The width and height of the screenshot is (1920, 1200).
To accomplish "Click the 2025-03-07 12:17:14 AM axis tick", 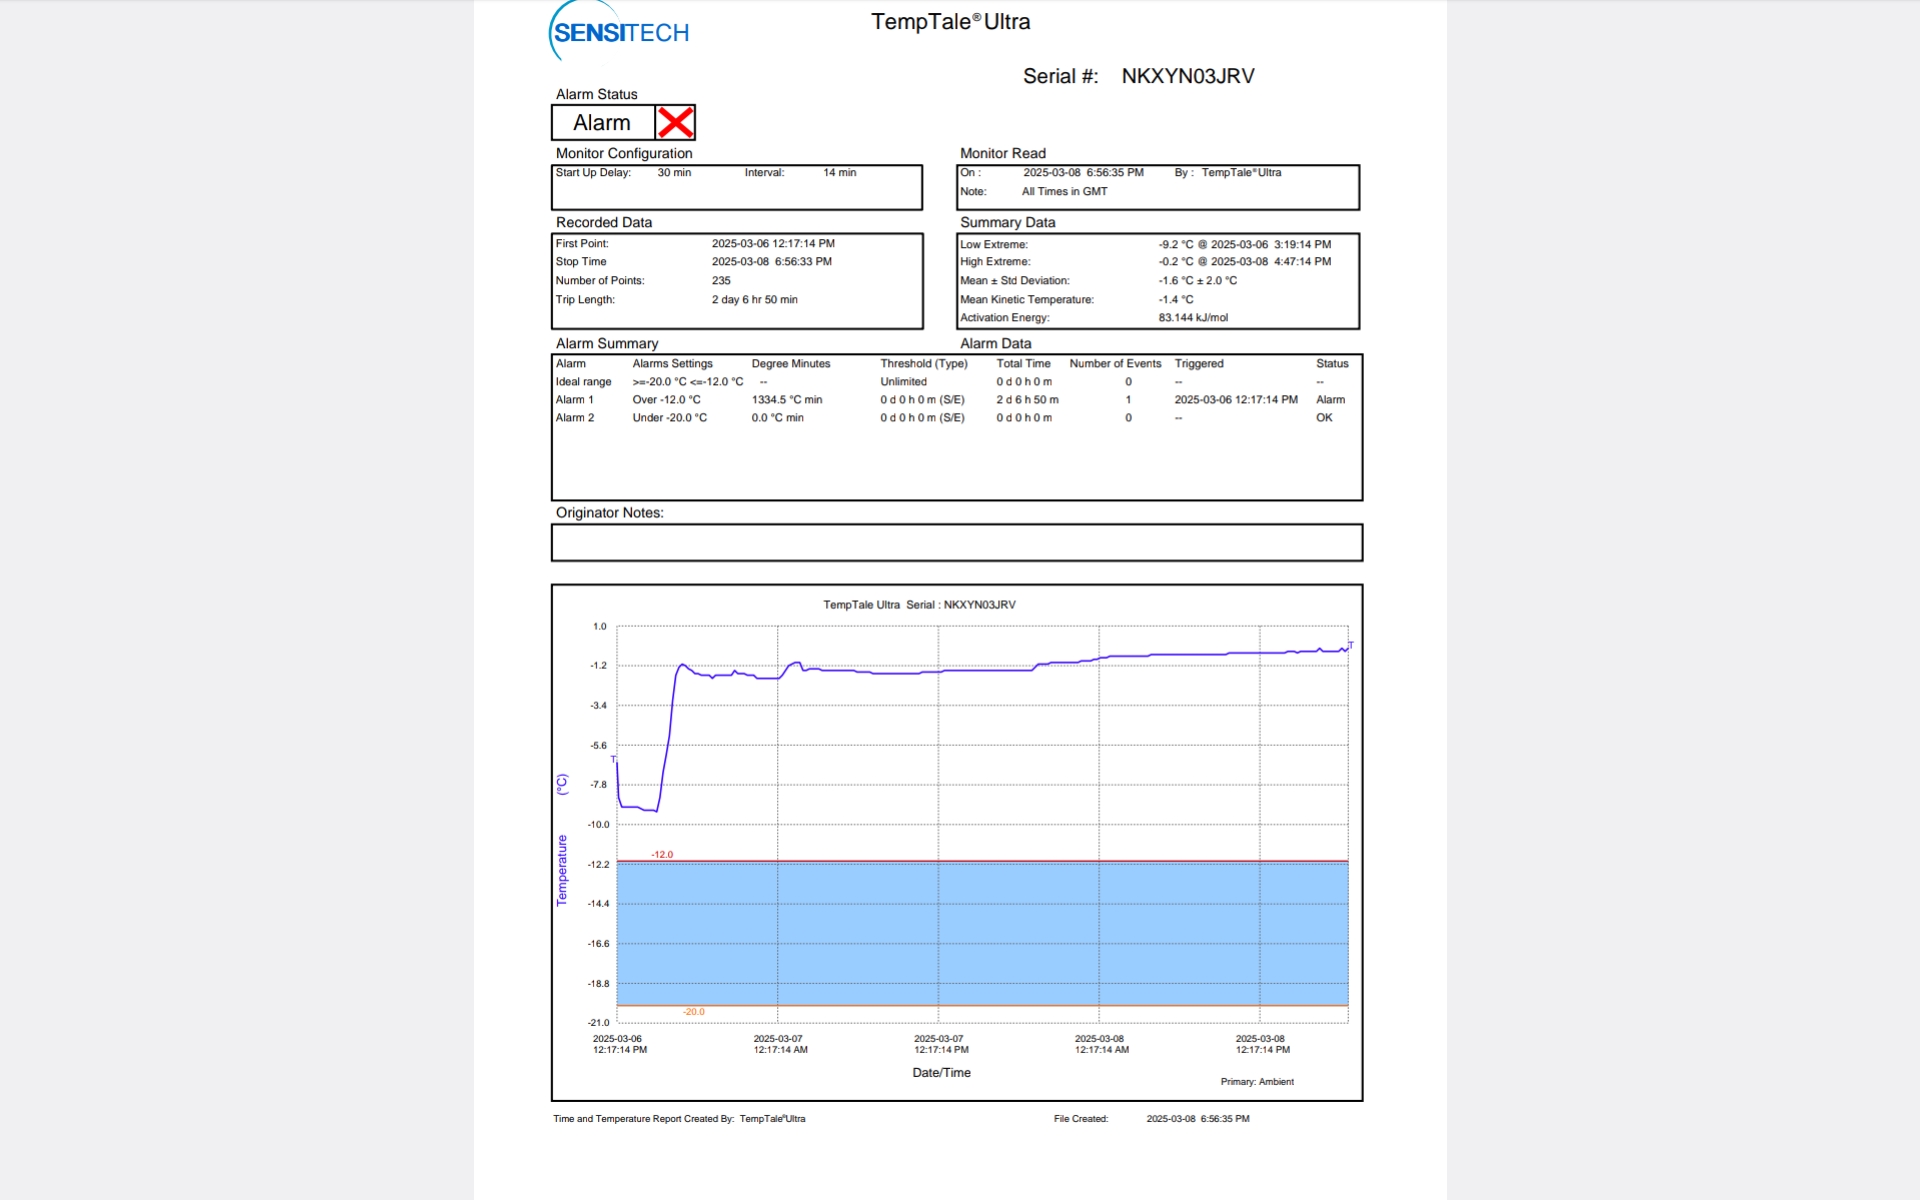I will click(780, 1045).
